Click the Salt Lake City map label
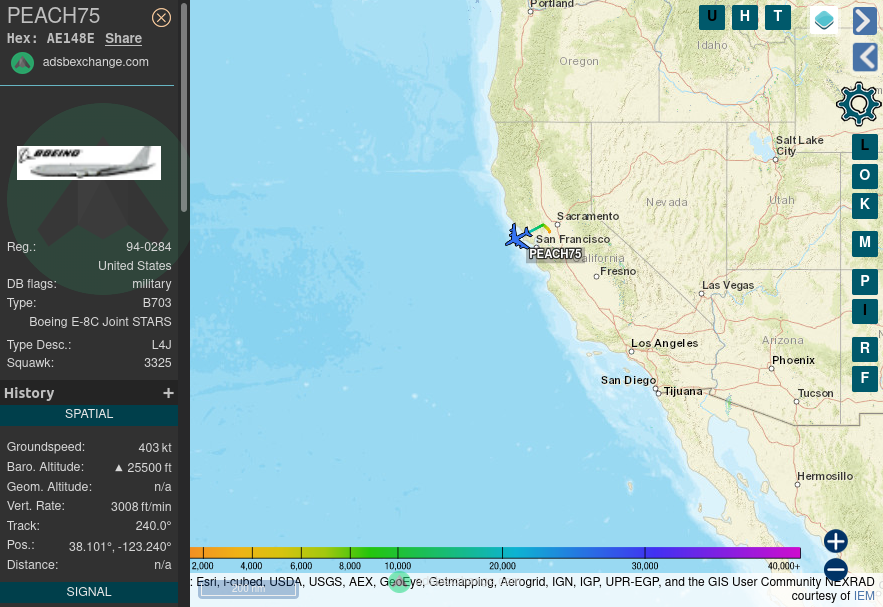Viewport: 883px width, 607px height. pos(800,145)
